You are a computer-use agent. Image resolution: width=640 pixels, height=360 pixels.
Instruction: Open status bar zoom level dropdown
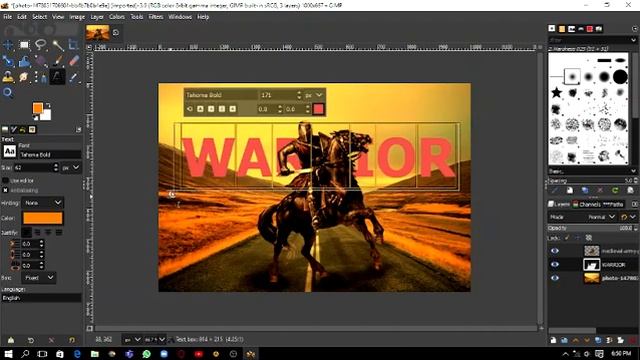coord(155,340)
